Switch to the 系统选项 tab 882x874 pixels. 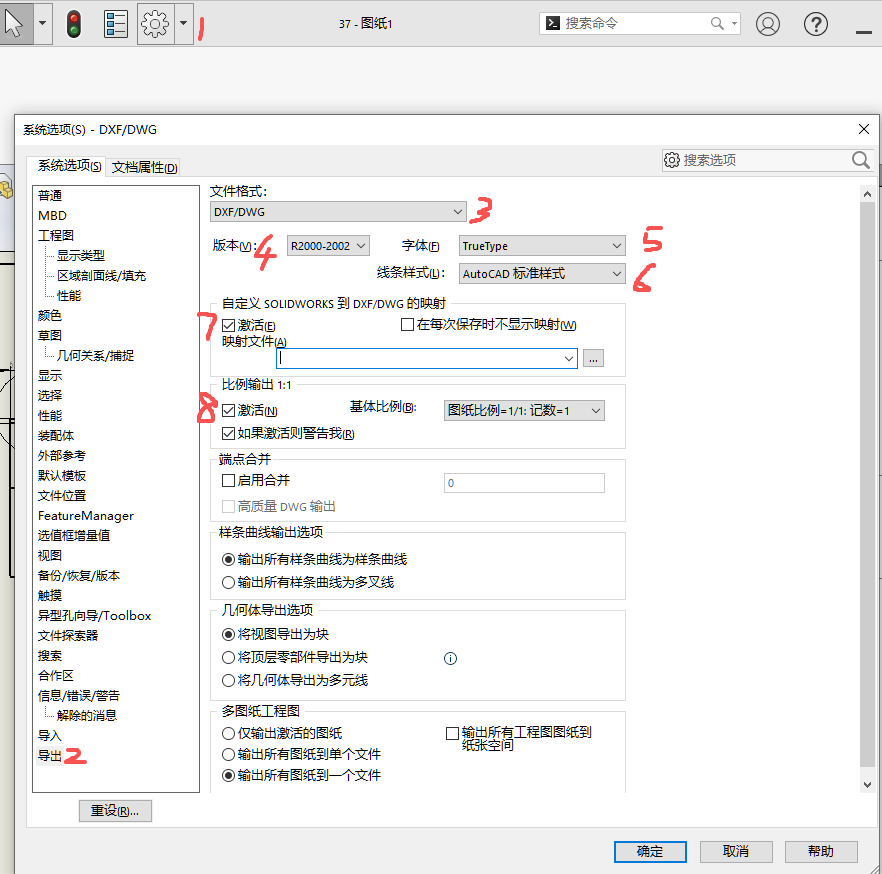pos(70,166)
